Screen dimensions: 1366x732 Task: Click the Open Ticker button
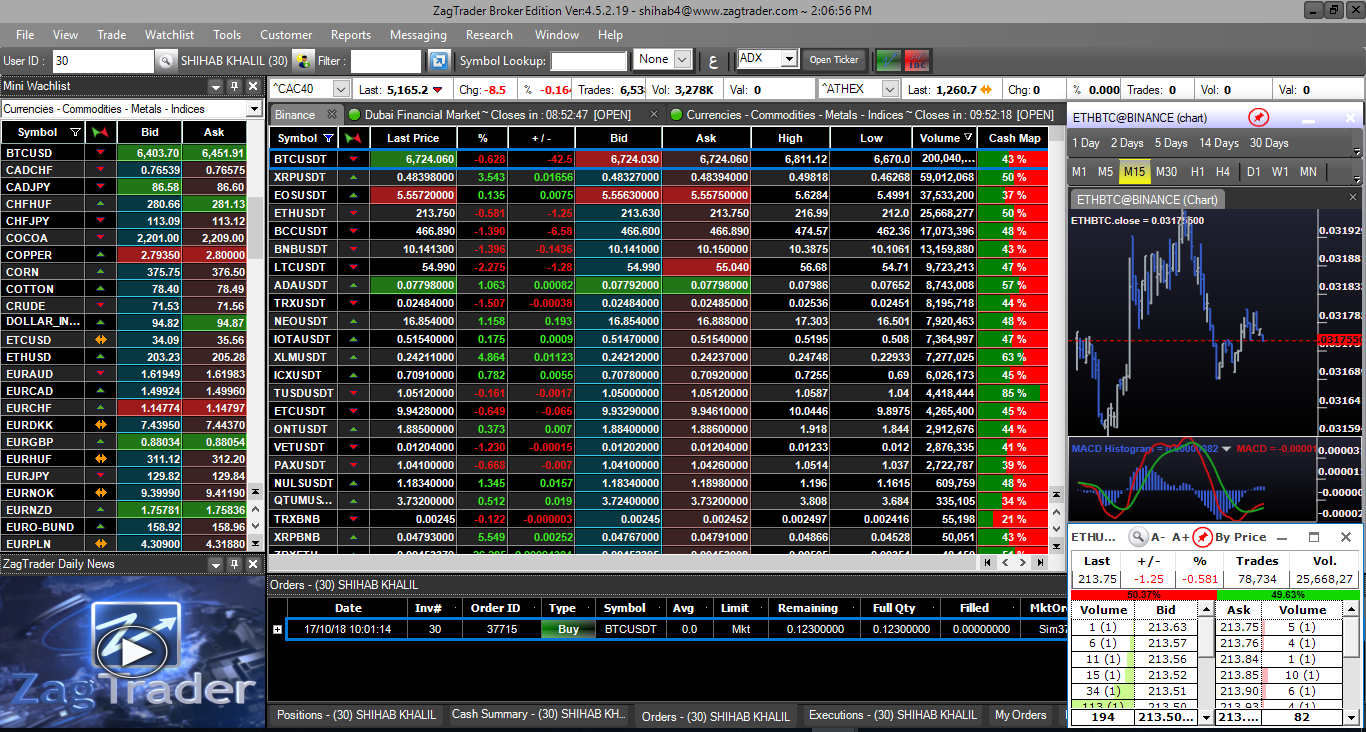coord(834,60)
